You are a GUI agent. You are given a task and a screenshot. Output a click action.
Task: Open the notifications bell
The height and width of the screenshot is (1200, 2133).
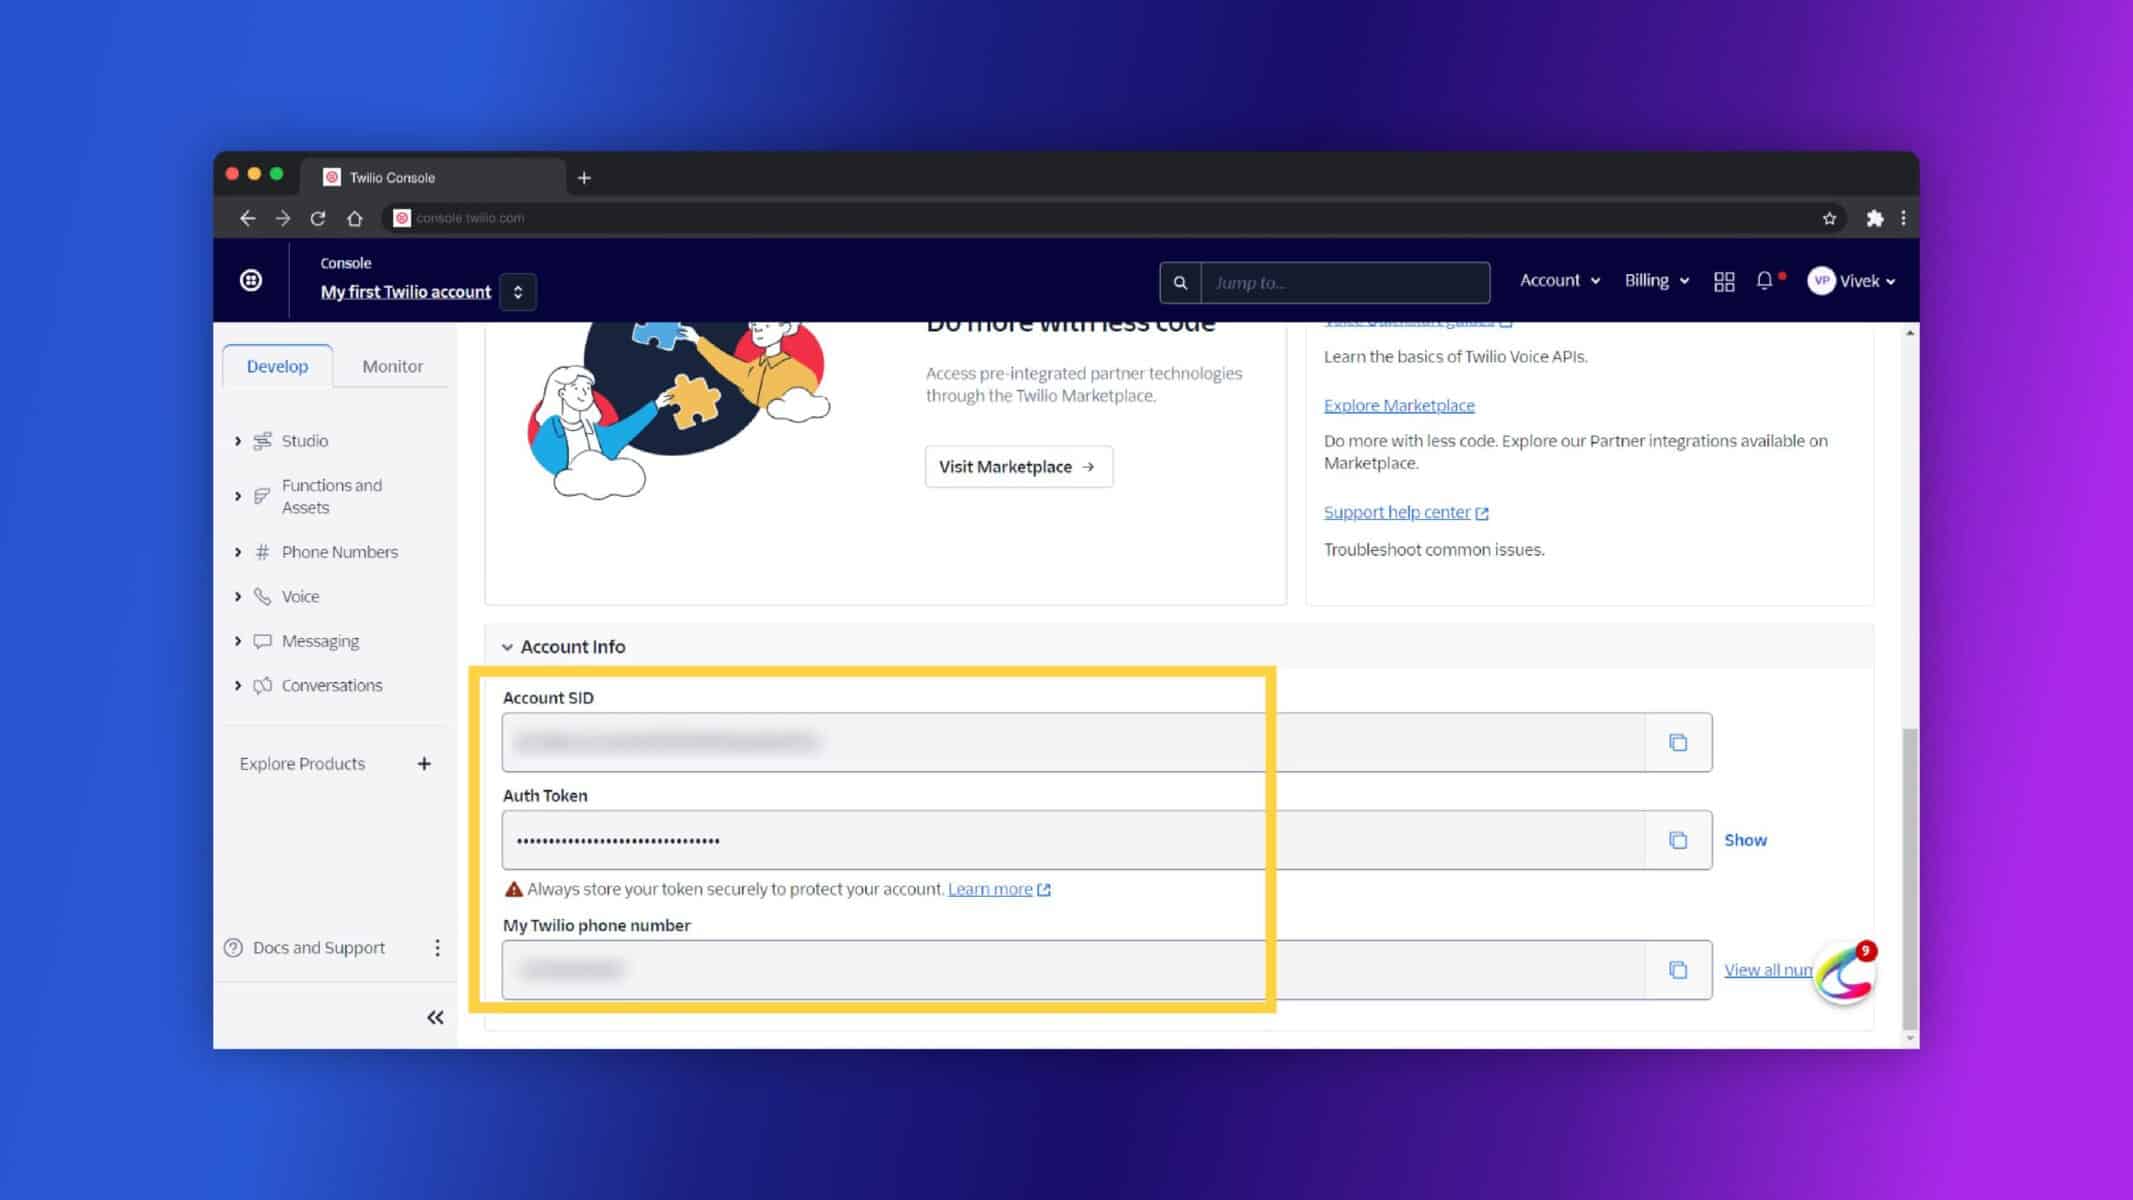[x=1764, y=281]
